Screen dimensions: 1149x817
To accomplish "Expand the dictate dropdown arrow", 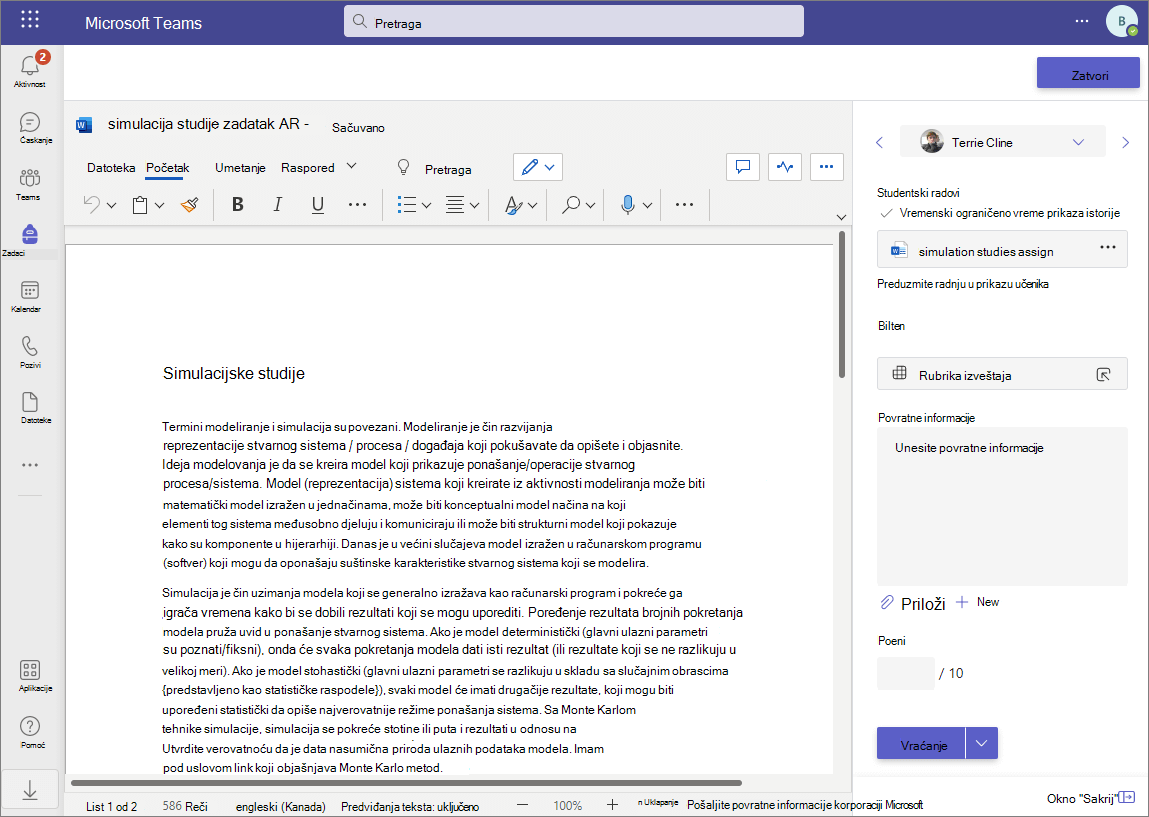I will click(x=647, y=205).
